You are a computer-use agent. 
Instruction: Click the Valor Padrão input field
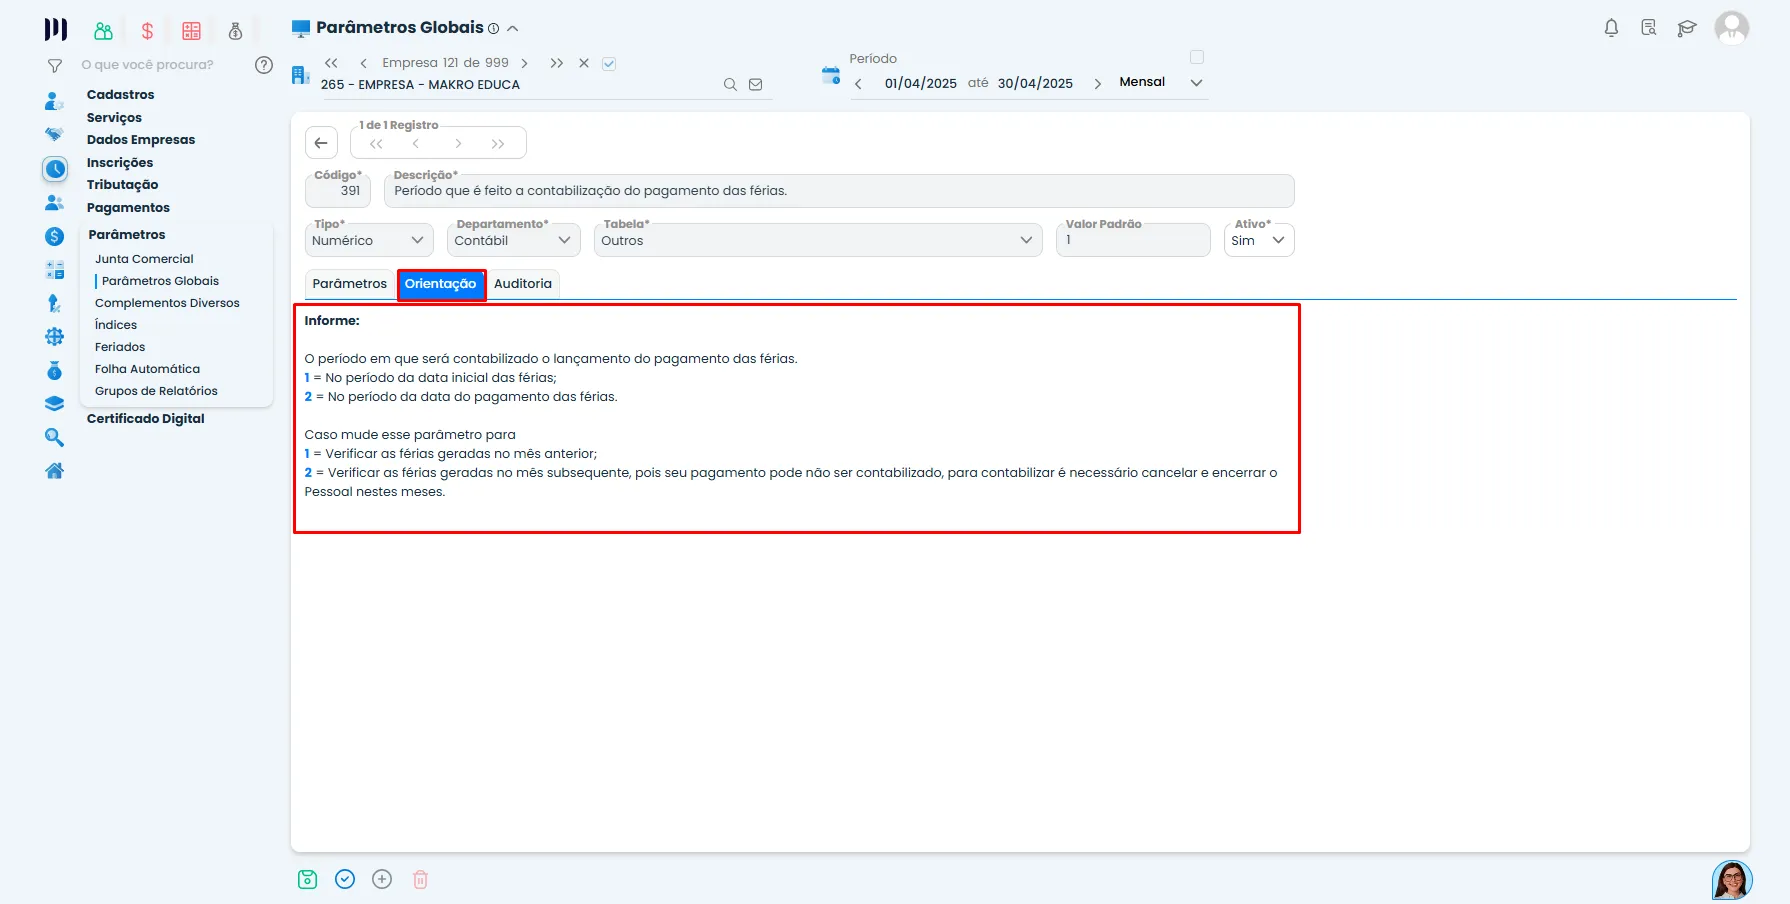click(x=1133, y=240)
